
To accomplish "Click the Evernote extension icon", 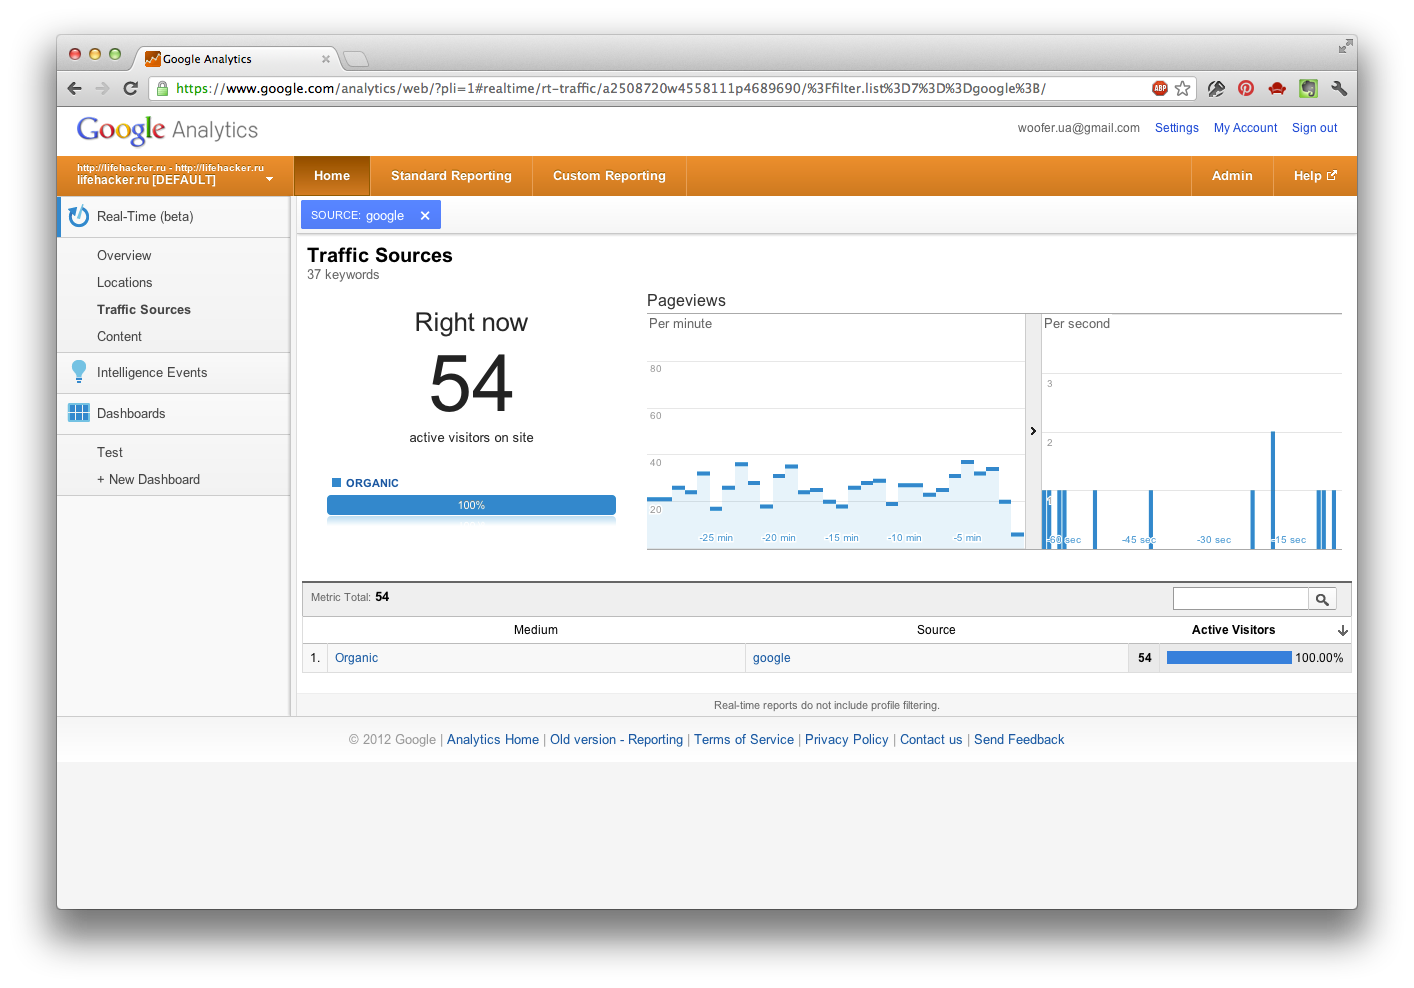I will pyautogui.click(x=1308, y=88).
